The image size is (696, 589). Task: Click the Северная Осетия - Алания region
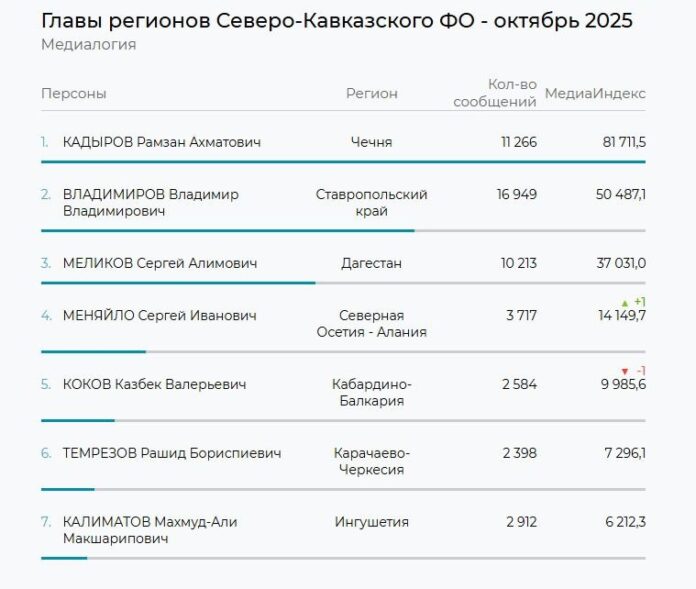click(372, 324)
